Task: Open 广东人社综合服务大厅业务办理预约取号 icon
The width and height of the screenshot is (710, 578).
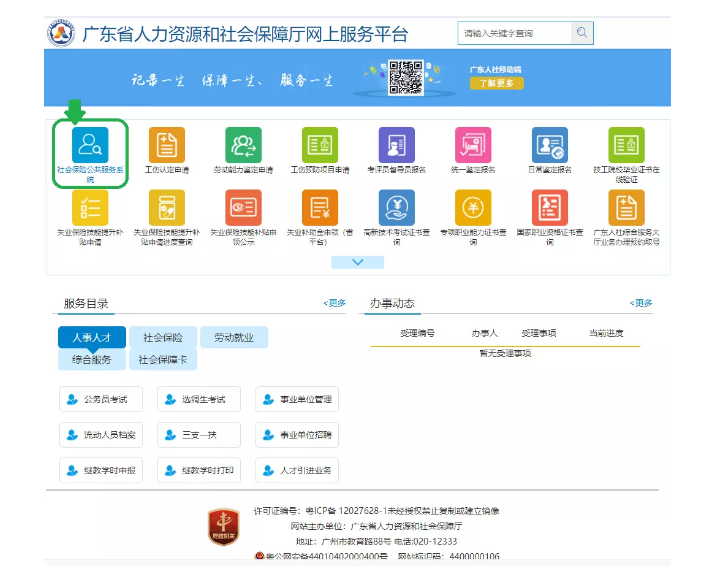Action: coord(626,207)
